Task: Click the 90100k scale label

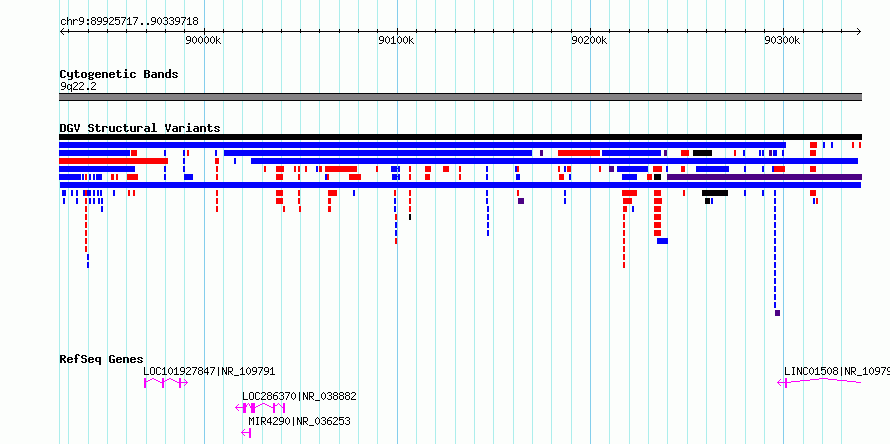Action: (x=396, y=40)
